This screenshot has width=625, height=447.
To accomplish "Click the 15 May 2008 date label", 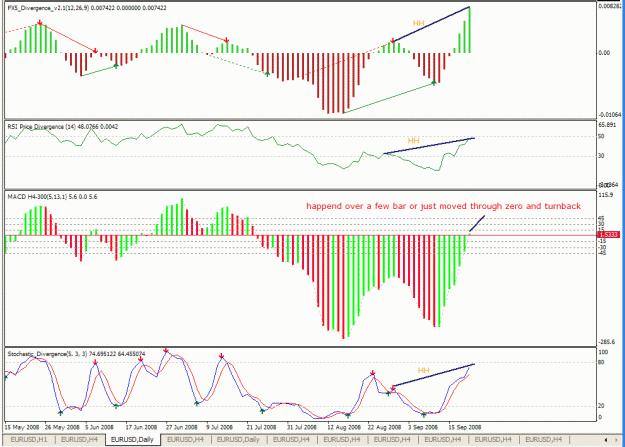I will click(22, 427).
